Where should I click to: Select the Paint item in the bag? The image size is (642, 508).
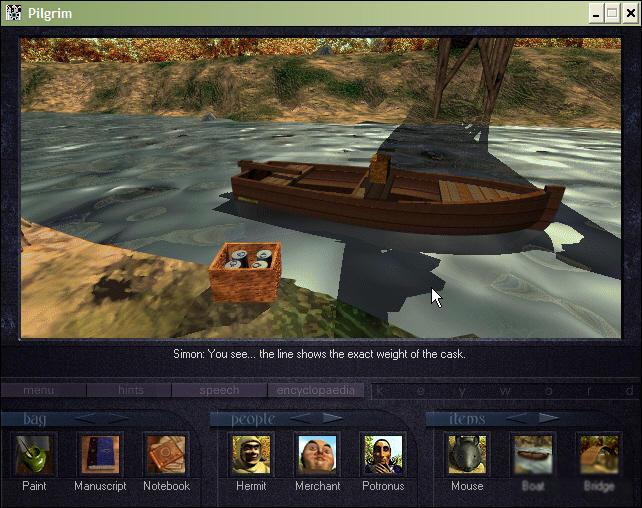coord(34,454)
